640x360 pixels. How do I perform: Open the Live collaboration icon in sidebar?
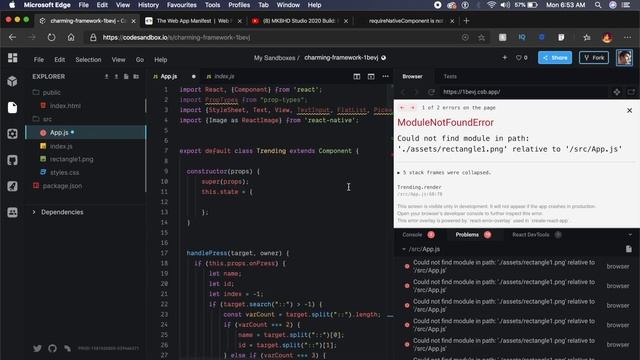click(12, 212)
